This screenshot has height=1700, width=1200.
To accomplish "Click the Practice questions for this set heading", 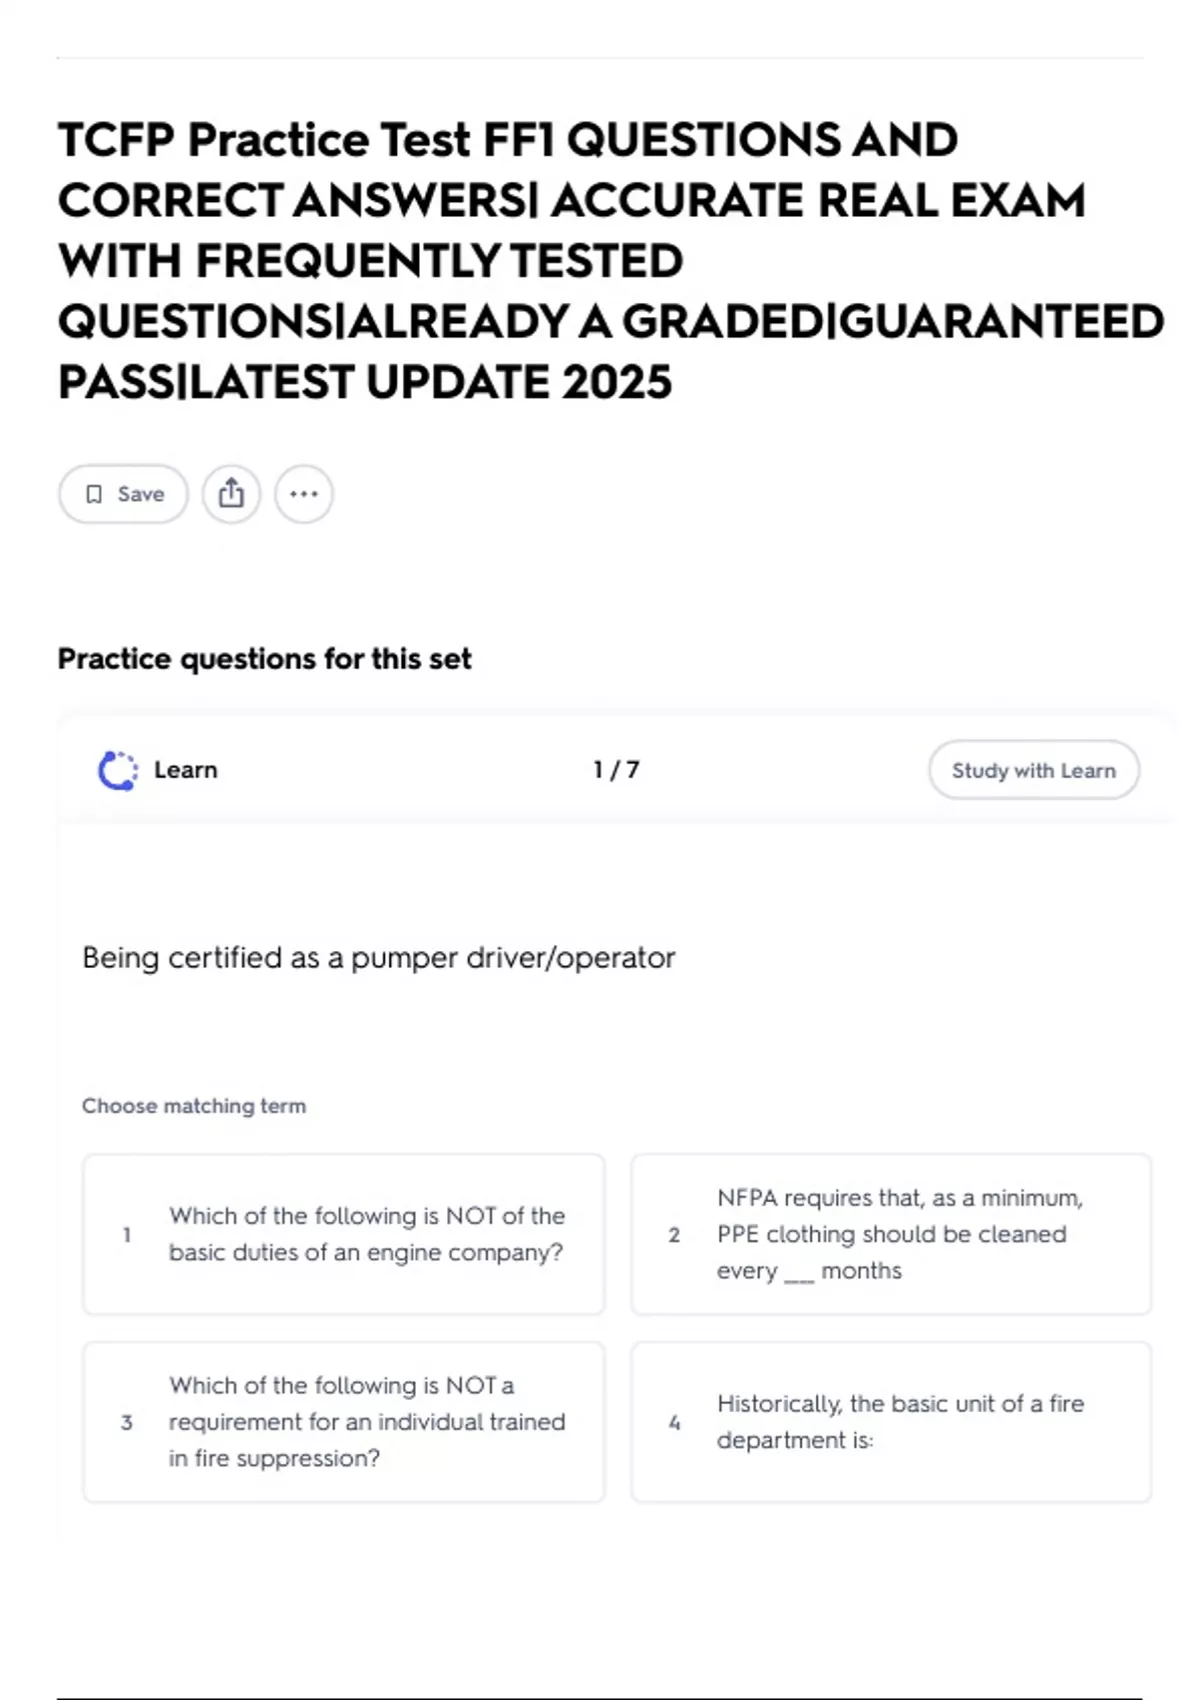I will [265, 659].
